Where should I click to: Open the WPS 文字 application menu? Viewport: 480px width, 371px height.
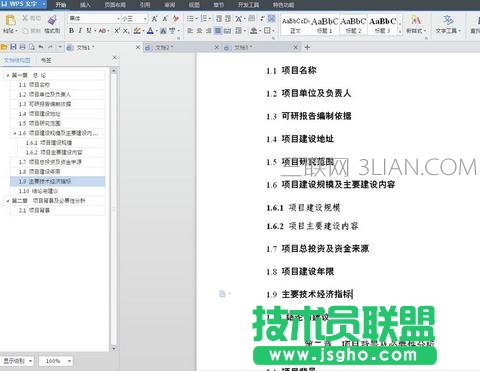point(23,4)
